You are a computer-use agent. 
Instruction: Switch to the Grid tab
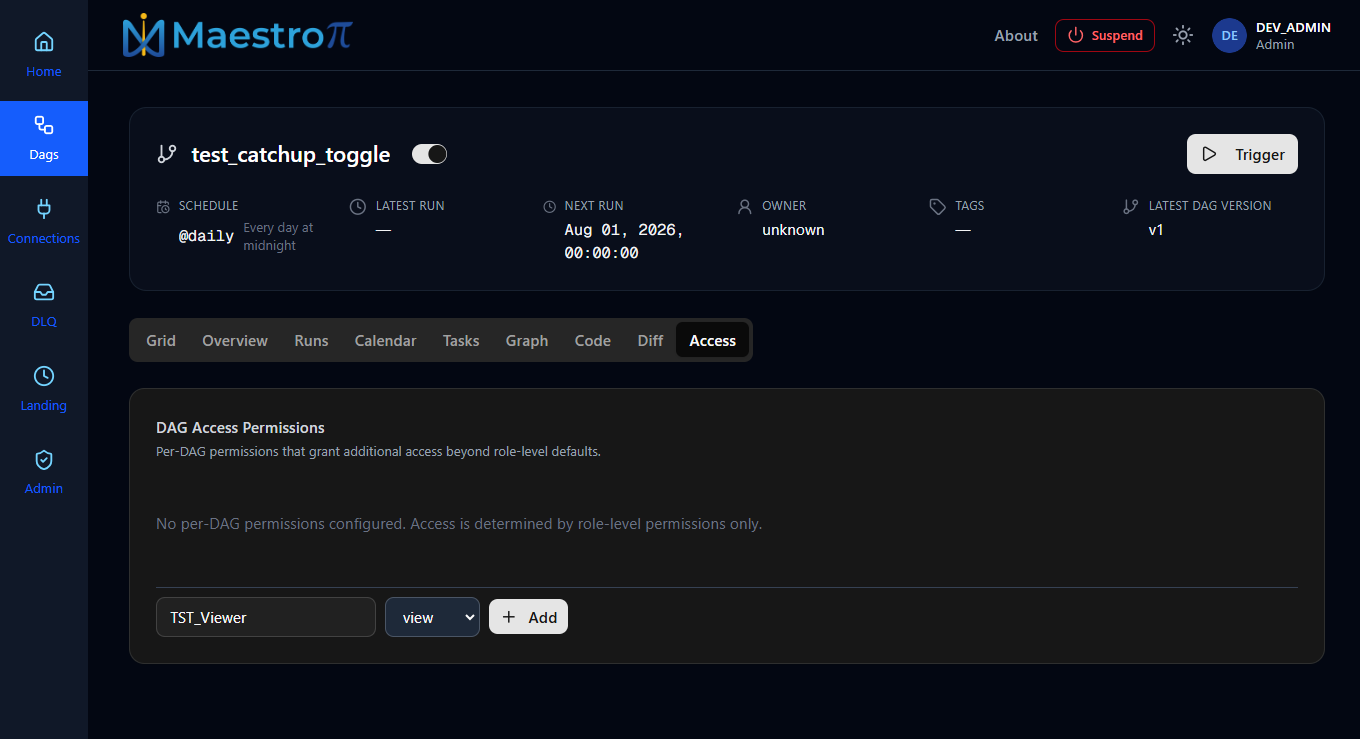(x=161, y=341)
